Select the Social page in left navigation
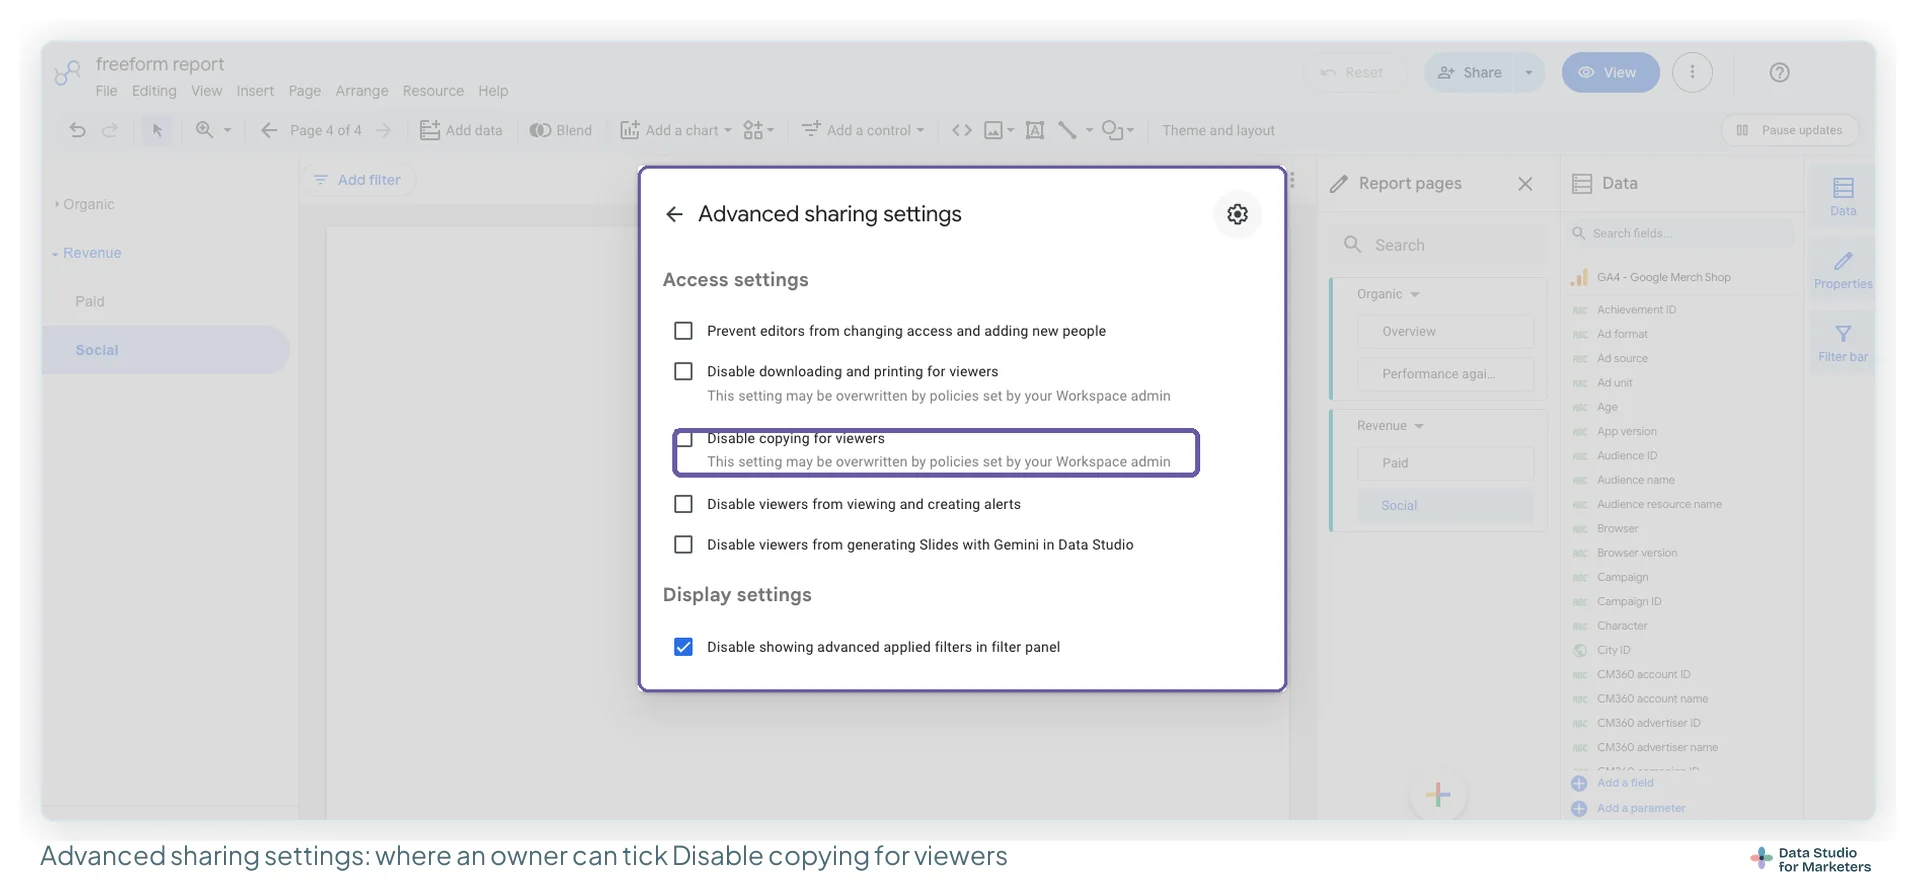The height and width of the screenshot is (895, 1916). click(165, 350)
